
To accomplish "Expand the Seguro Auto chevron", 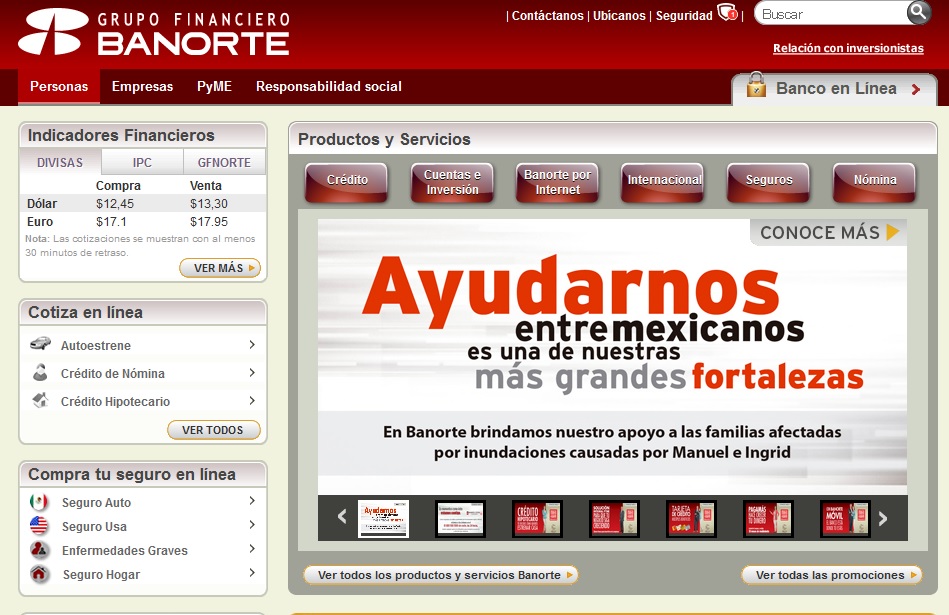I will [x=252, y=501].
